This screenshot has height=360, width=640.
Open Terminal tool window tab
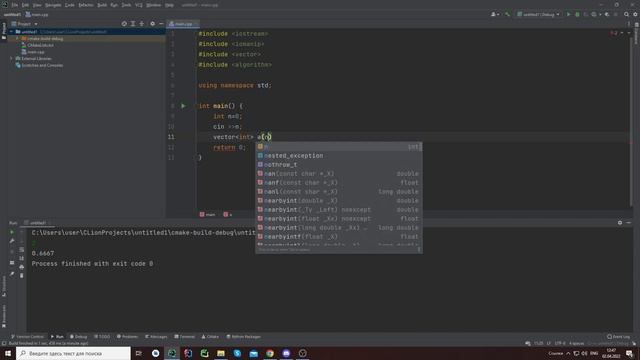(184, 337)
